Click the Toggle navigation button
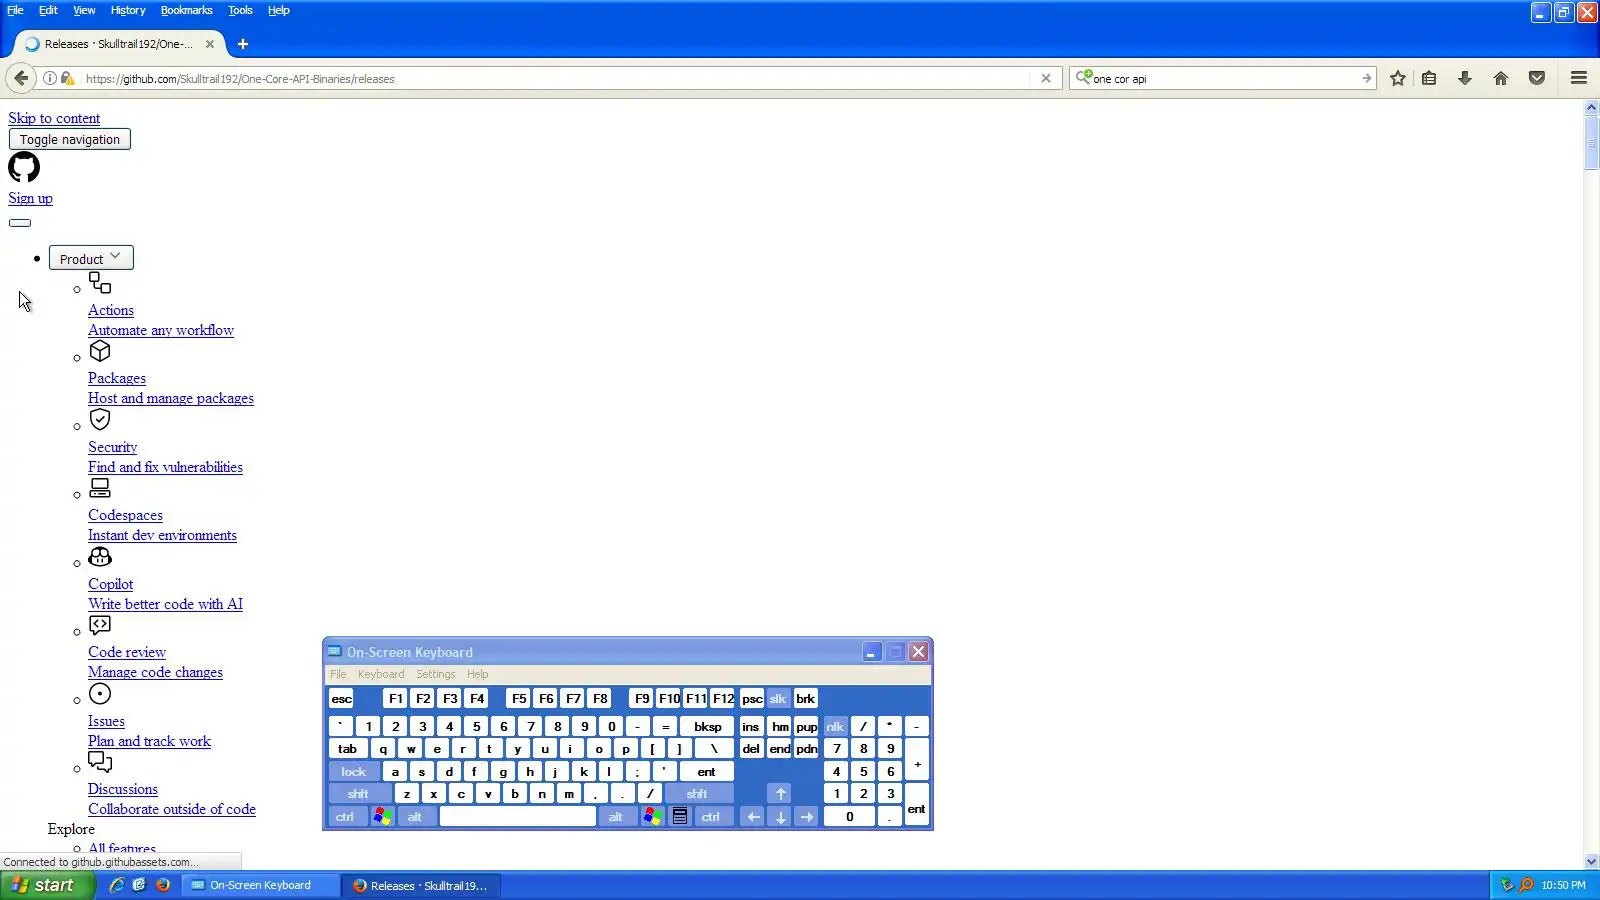 (70, 140)
